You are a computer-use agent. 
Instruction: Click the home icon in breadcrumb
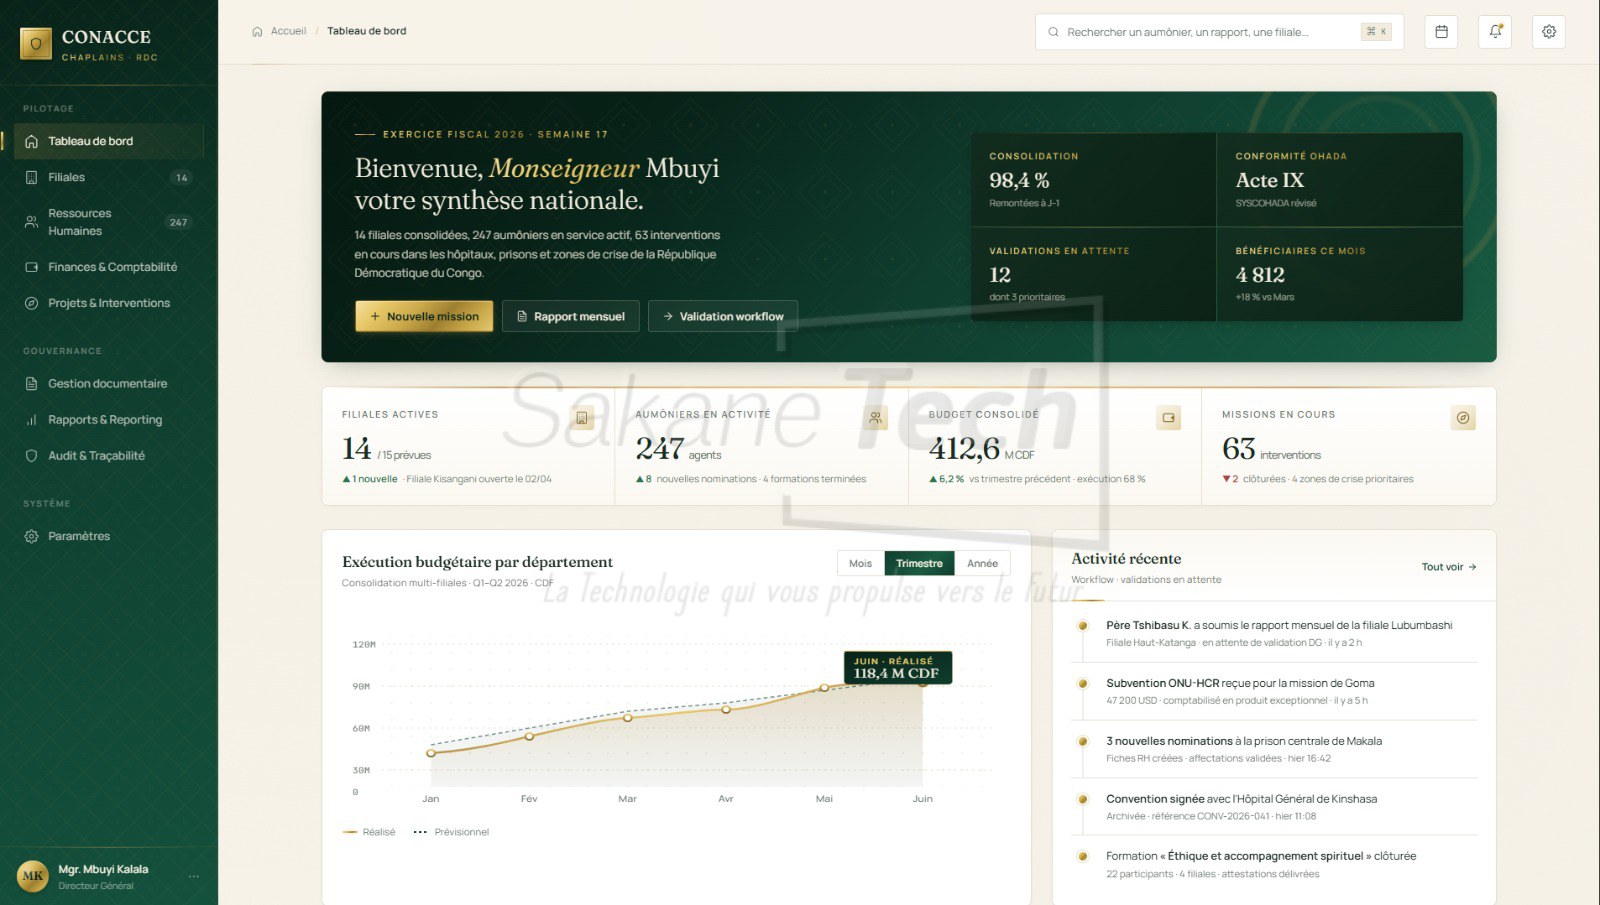(x=257, y=31)
